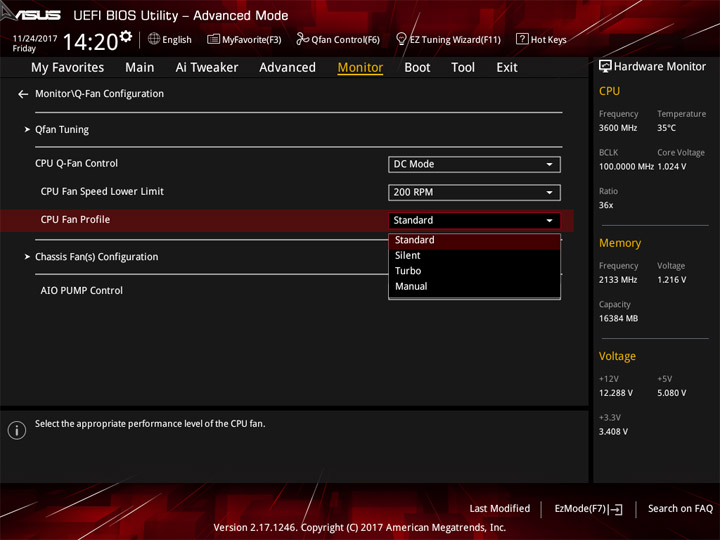The image size is (720, 540).
Task: Click the EzMode exit arrow icon
Action: point(616,509)
